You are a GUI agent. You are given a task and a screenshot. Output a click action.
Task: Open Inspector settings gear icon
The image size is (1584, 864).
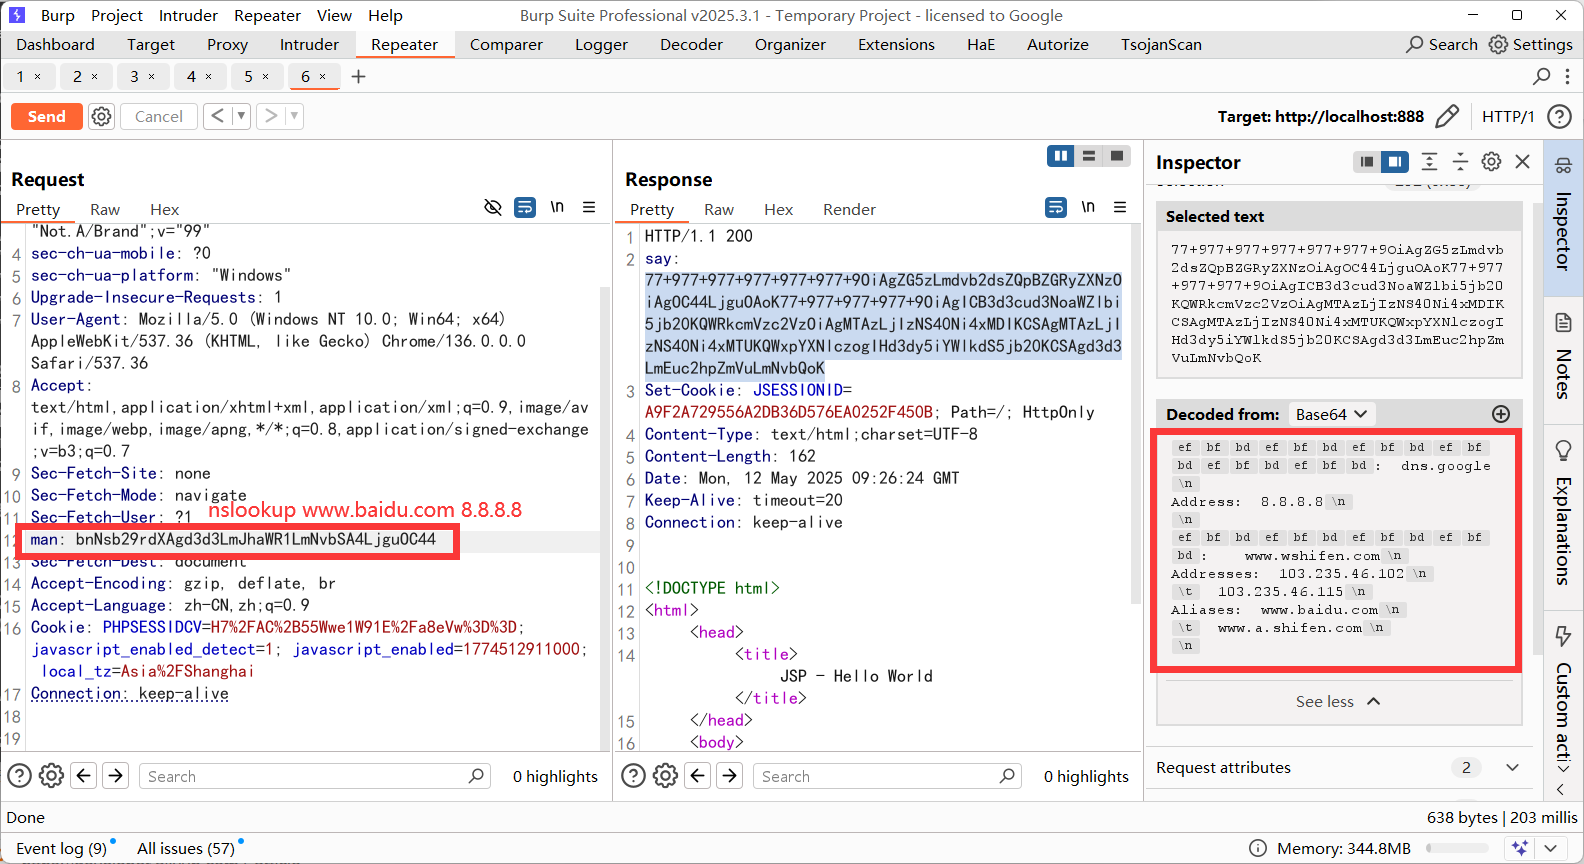(x=1491, y=162)
